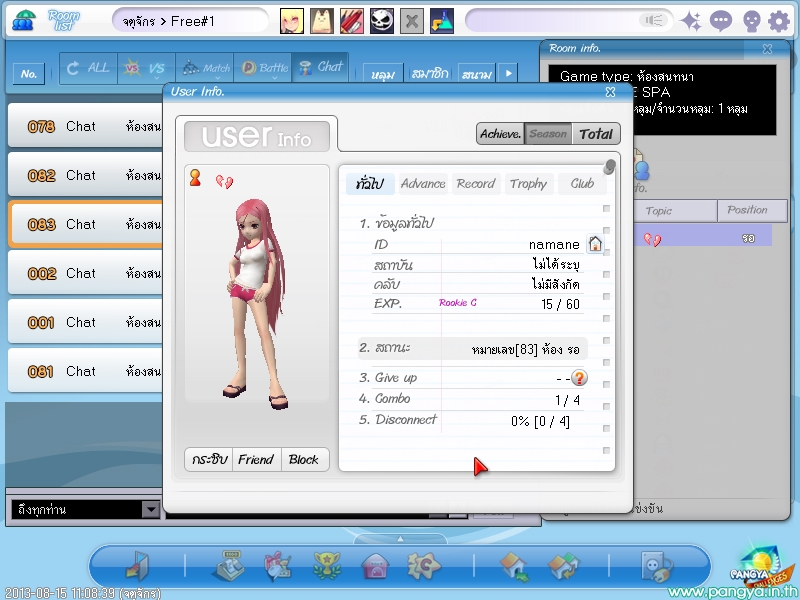Show Give up help question mark
Image resolution: width=800 pixels, height=600 pixels.
click(579, 378)
